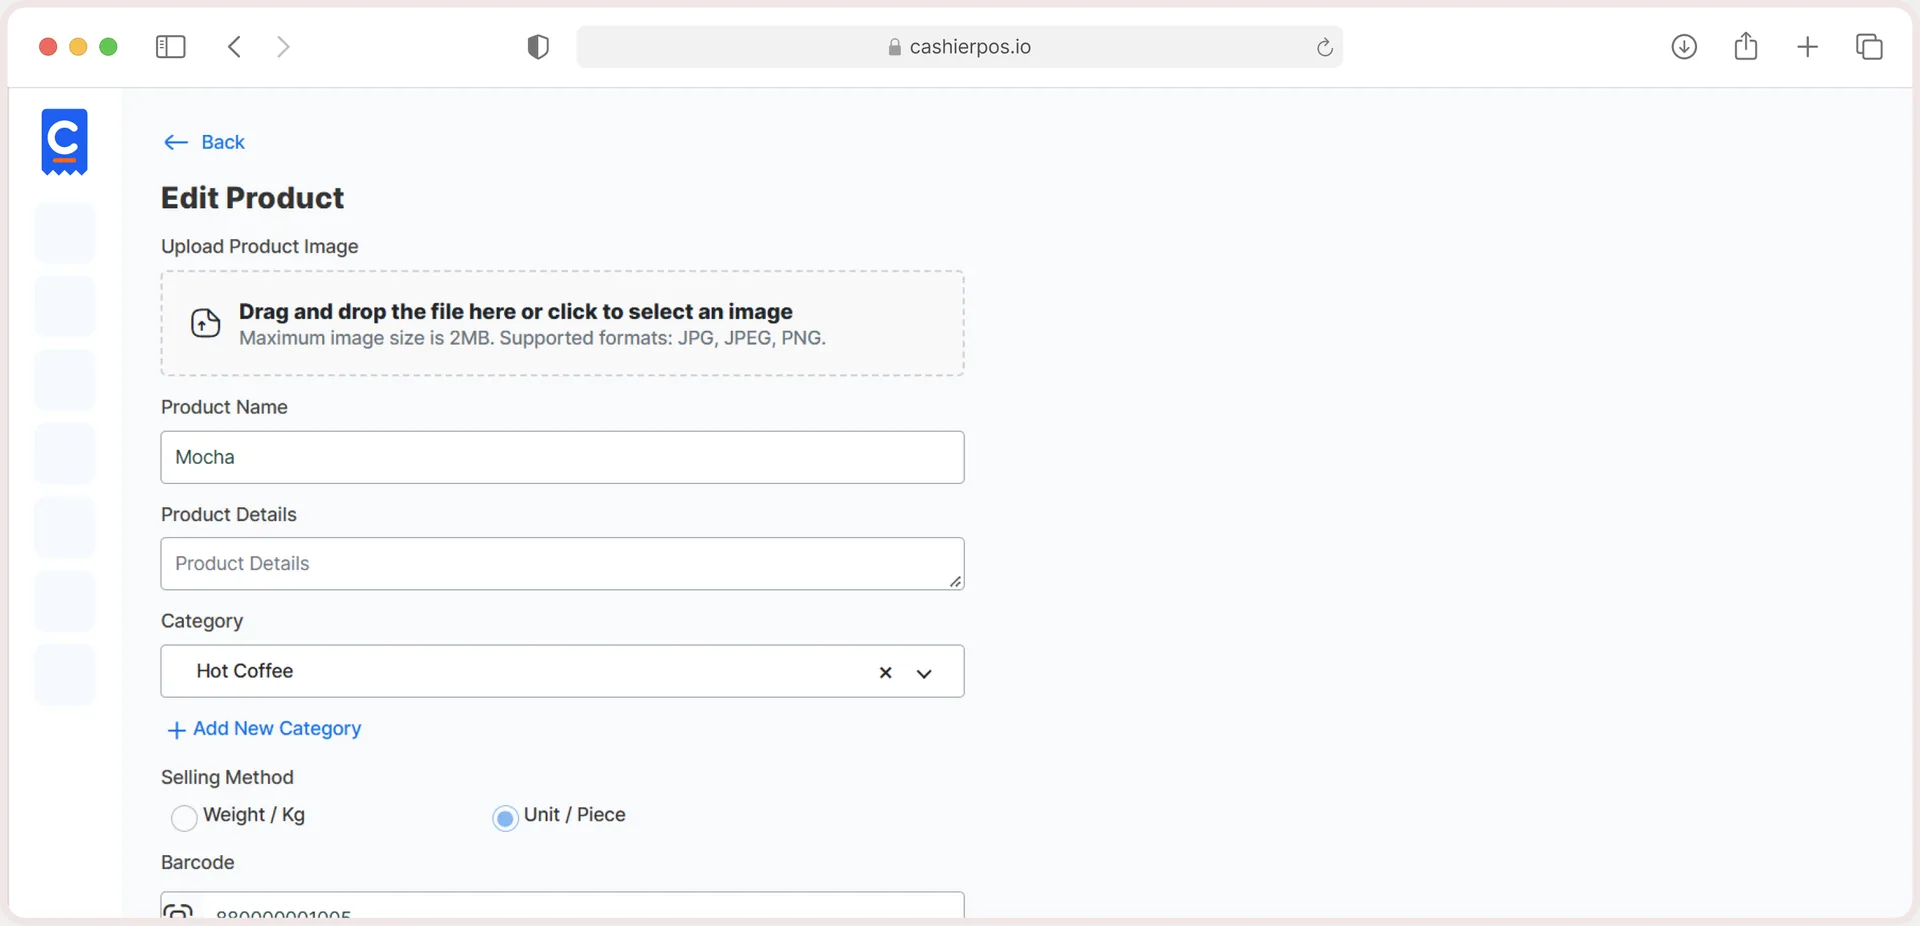Click the Product Name field containing Mocha

pos(562,457)
